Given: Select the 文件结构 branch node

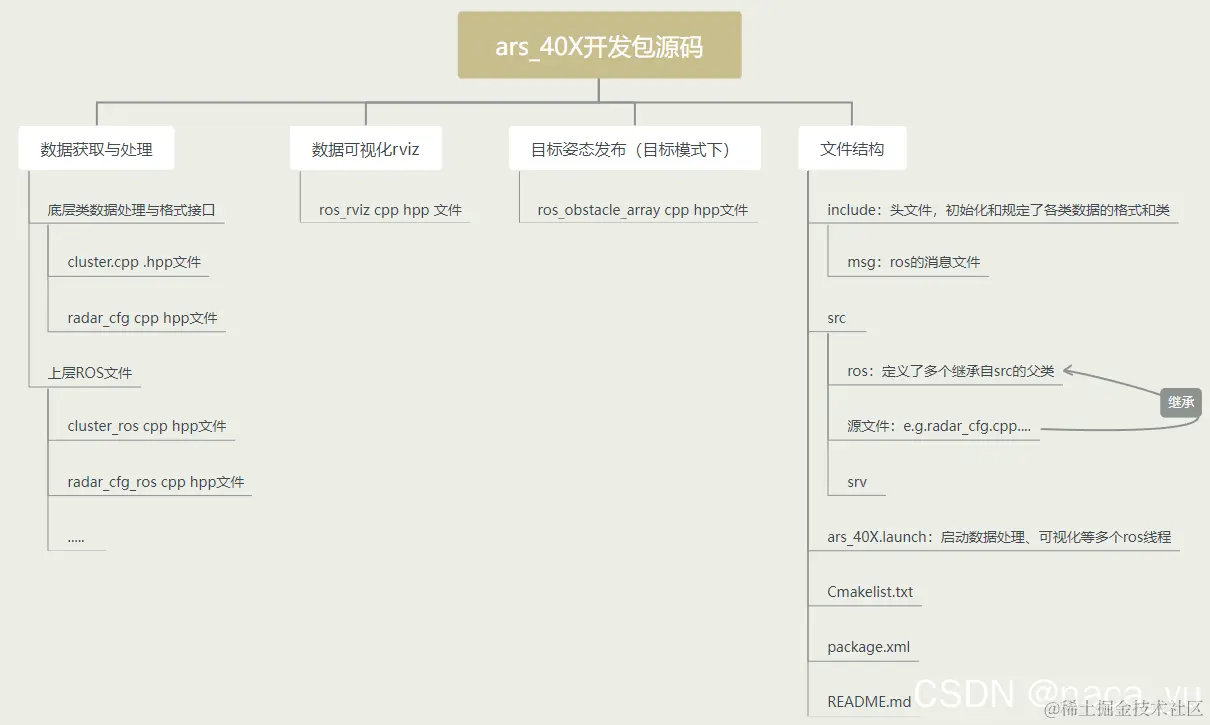Looking at the screenshot, I should click(x=852, y=147).
